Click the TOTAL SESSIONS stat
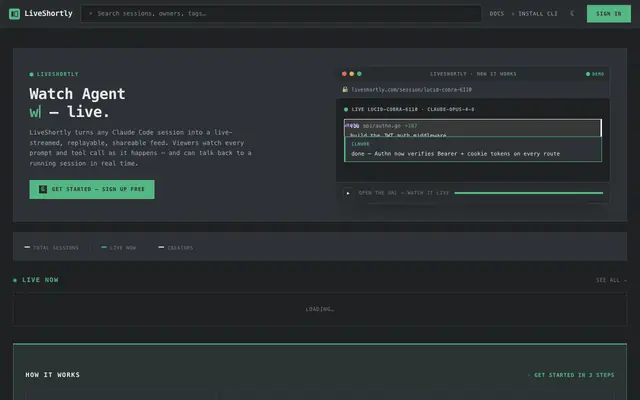The width and height of the screenshot is (640, 400). pyautogui.click(x=52, y=248)
